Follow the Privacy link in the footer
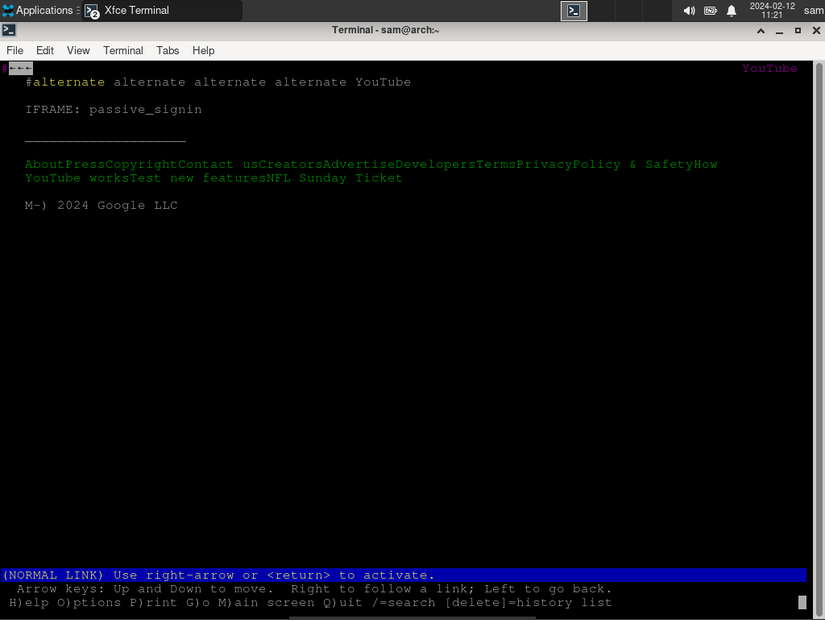Screen dimensions: 825x620 pos(541,164)
